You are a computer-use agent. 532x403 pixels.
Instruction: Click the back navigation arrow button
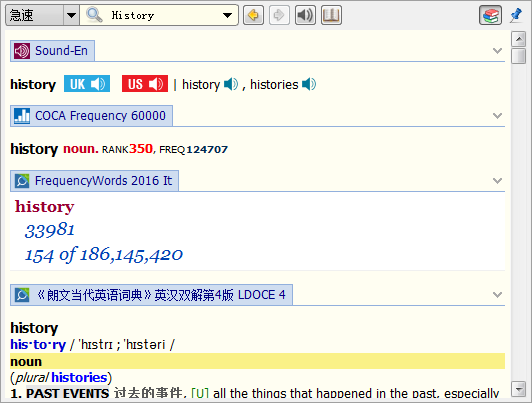tap(253, 15)
